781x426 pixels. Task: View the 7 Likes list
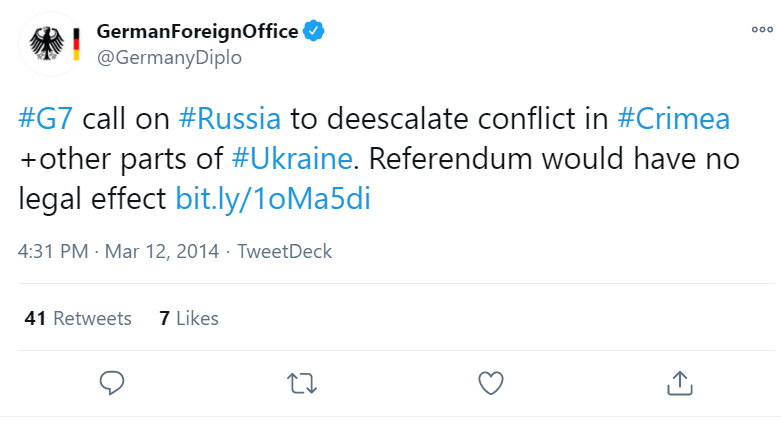[188, 318]
